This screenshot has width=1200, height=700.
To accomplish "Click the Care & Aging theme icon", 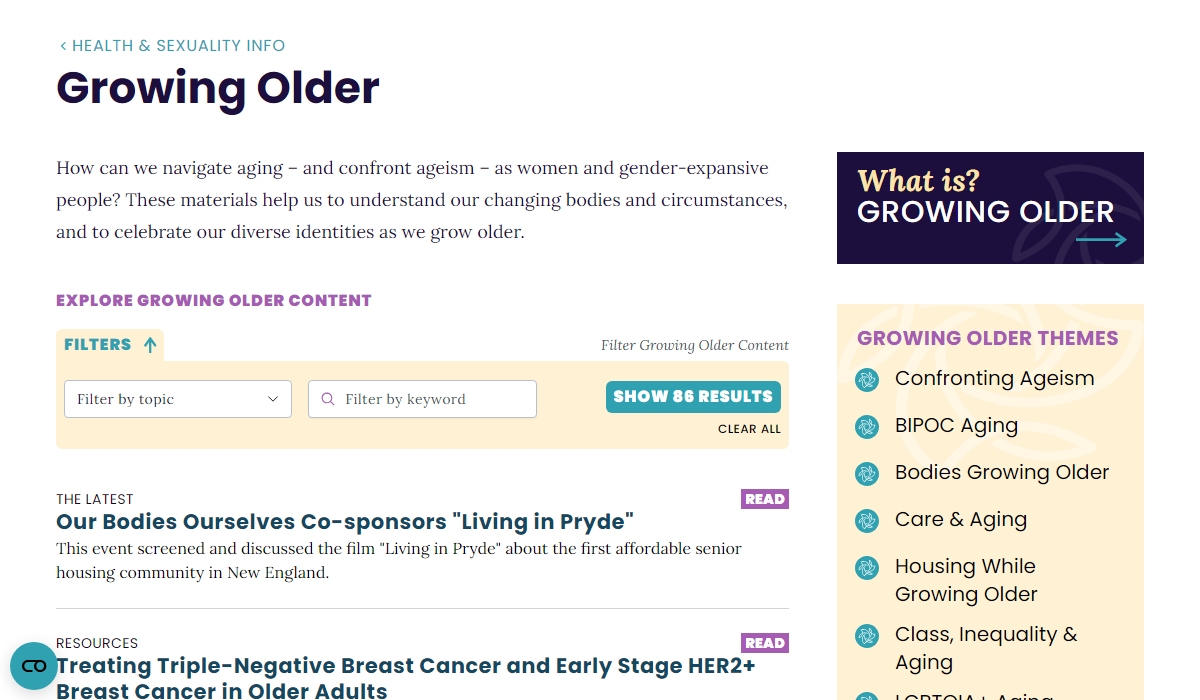I will tap(867, 521).
